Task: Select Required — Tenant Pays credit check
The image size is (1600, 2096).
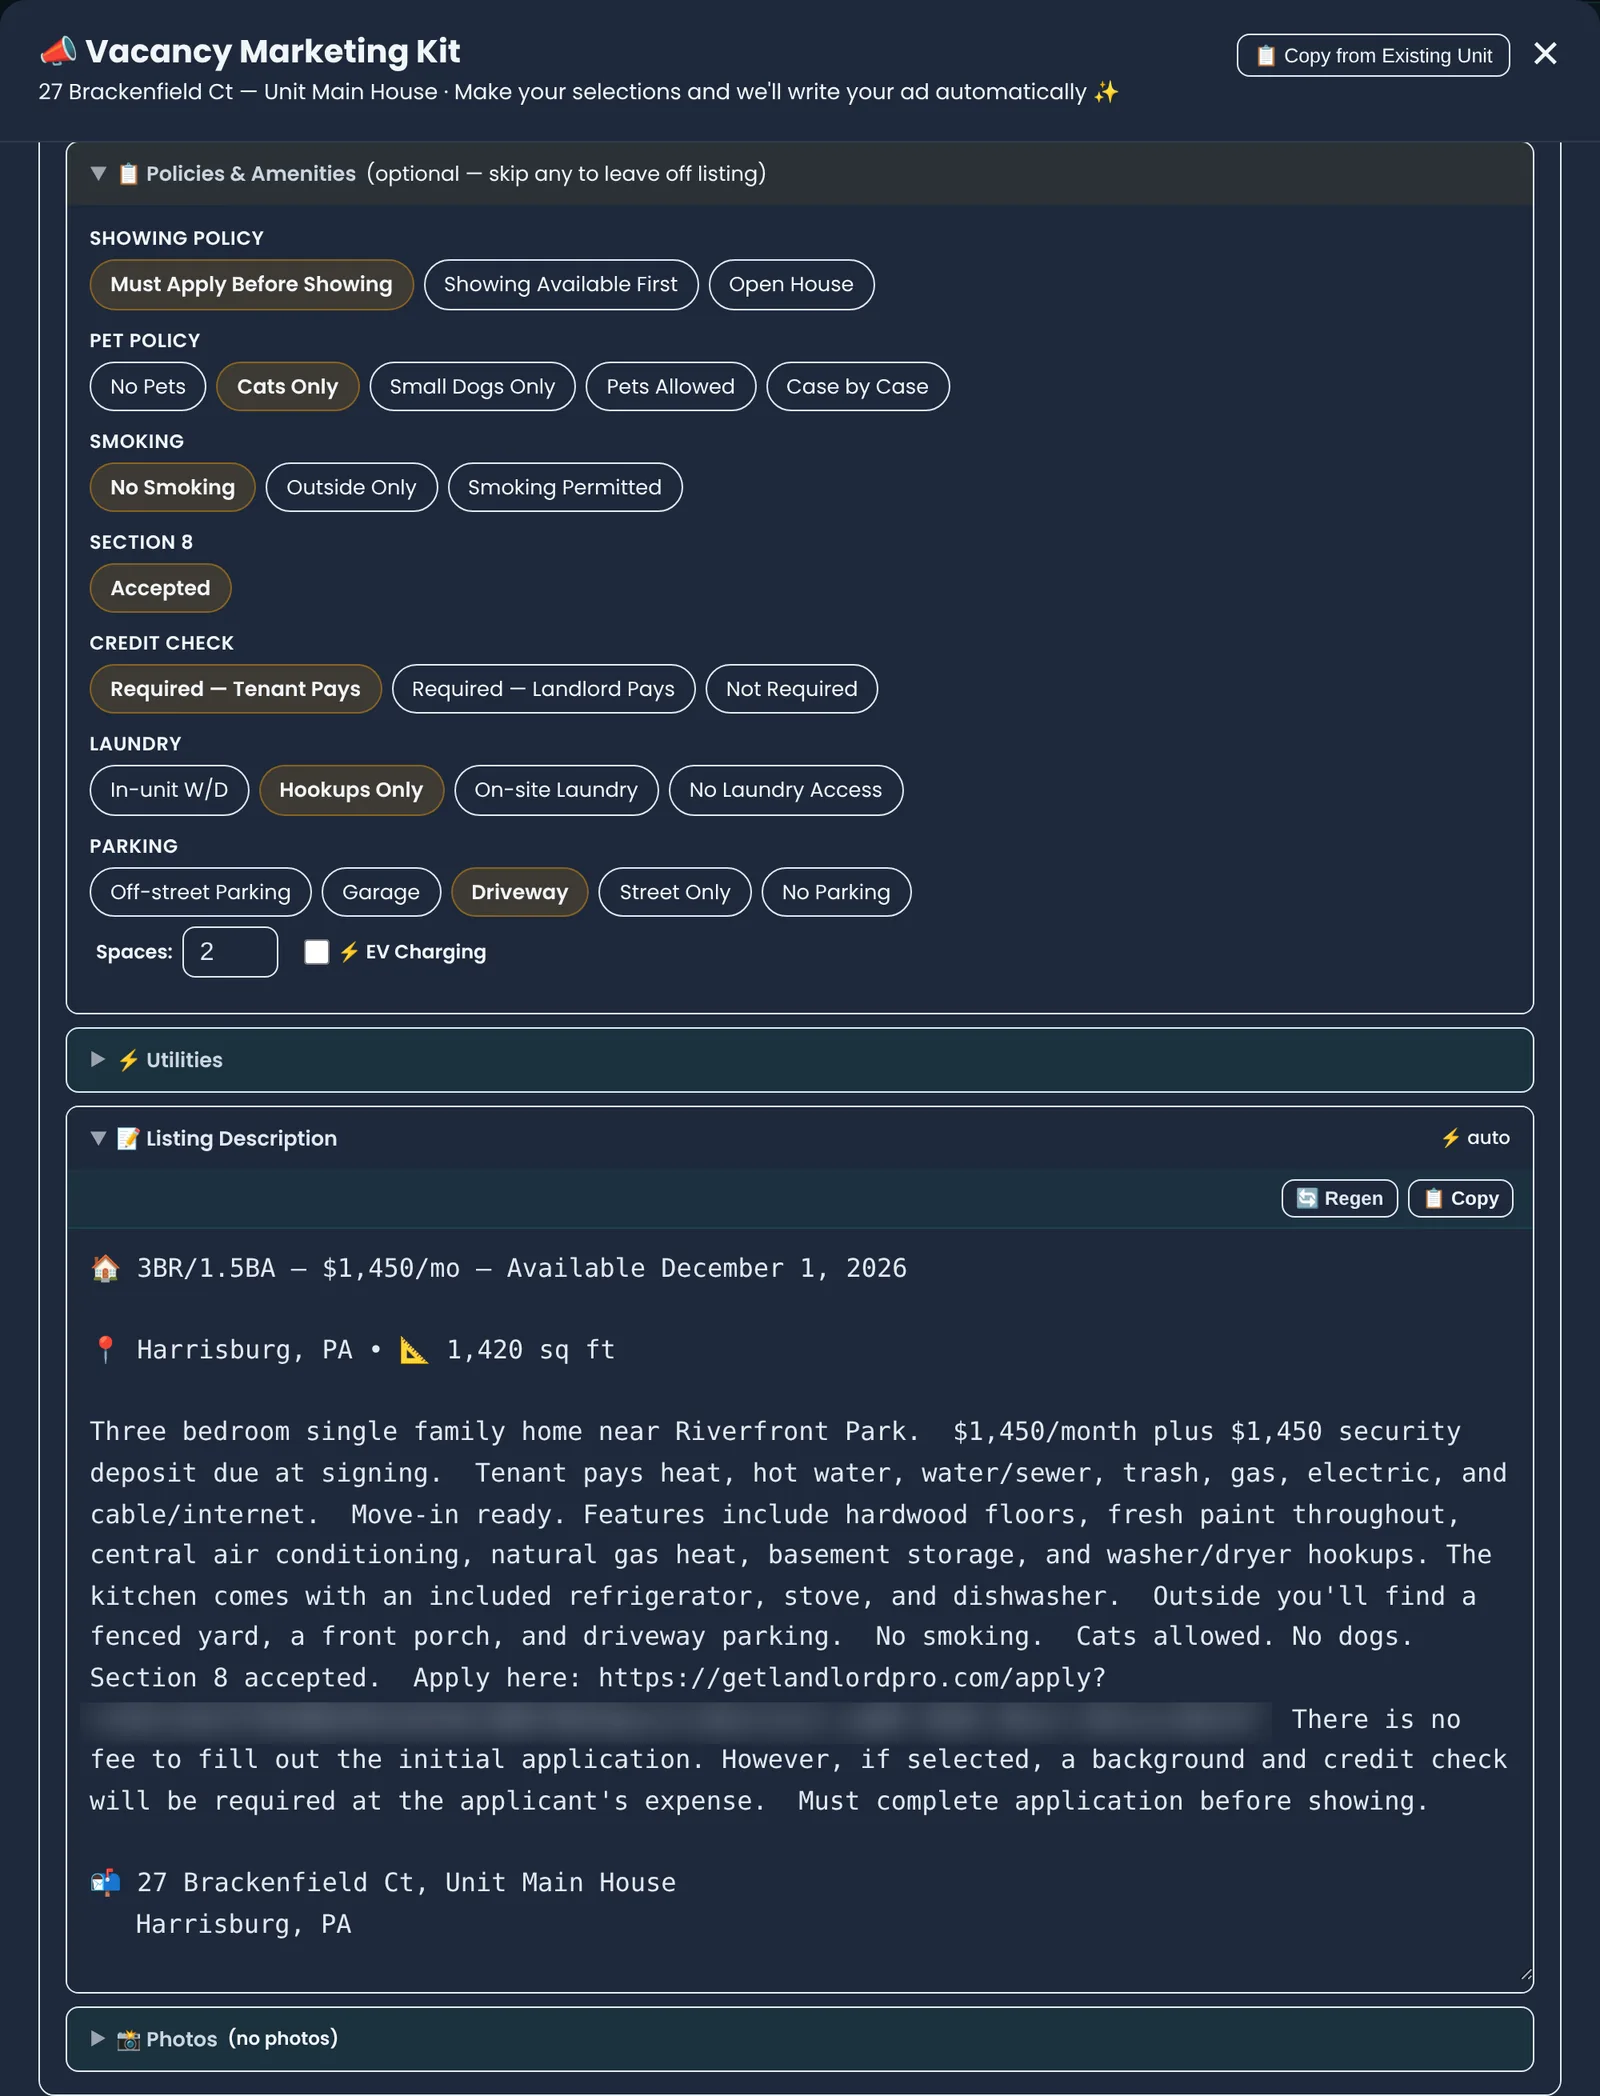Action: (x=235, y=689)
